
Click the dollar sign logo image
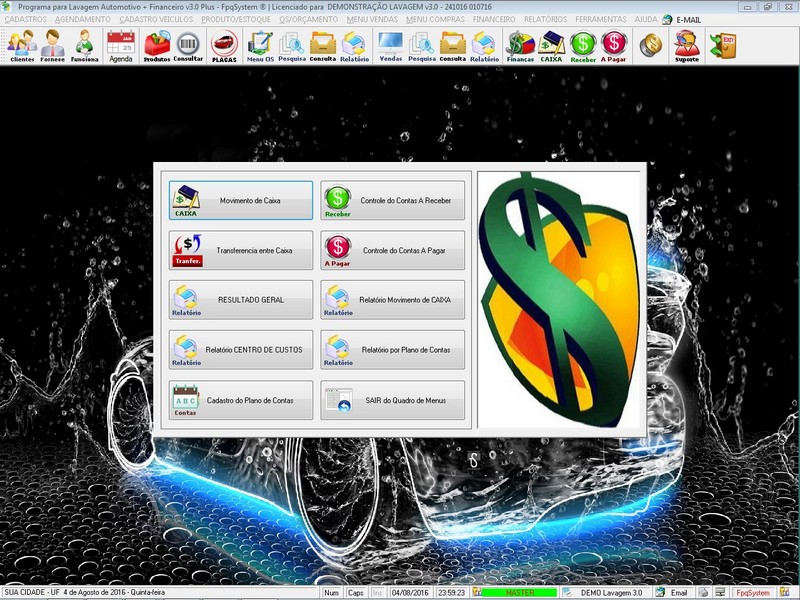coord(559,300)
